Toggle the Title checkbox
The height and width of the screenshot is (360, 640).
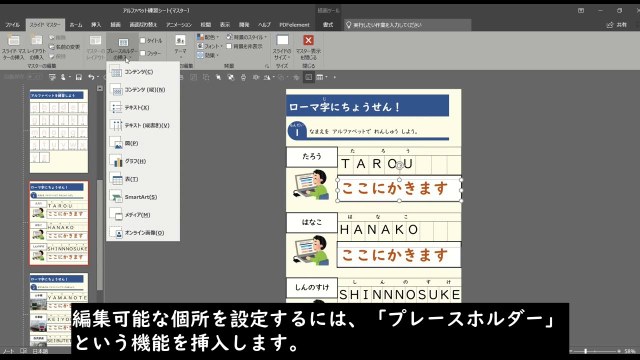[151, 40]
